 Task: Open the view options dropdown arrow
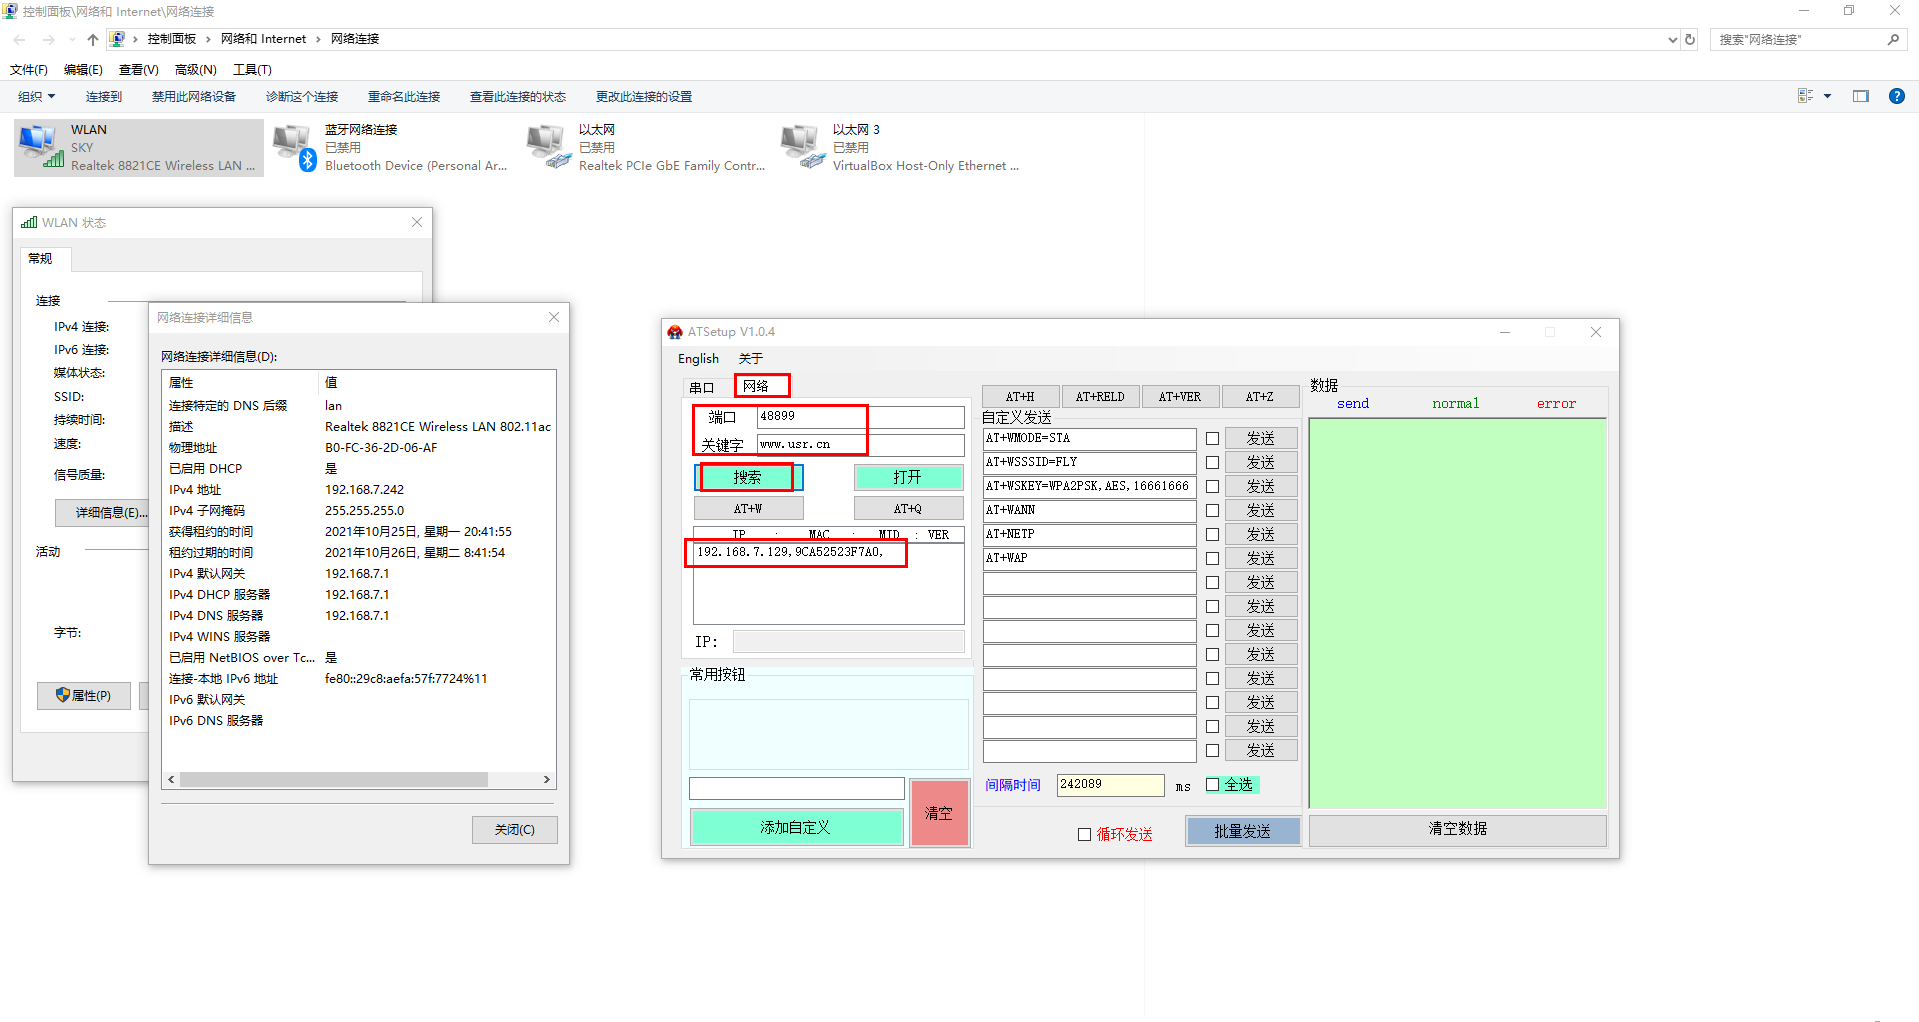1827,96
